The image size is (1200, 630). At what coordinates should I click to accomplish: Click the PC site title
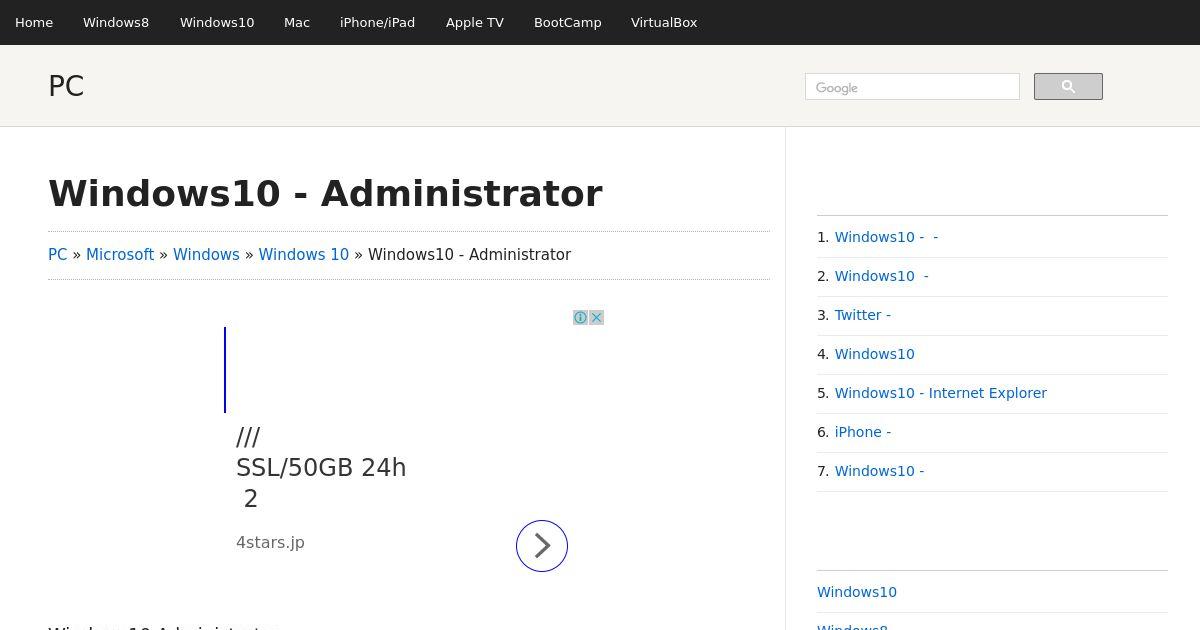66,86
